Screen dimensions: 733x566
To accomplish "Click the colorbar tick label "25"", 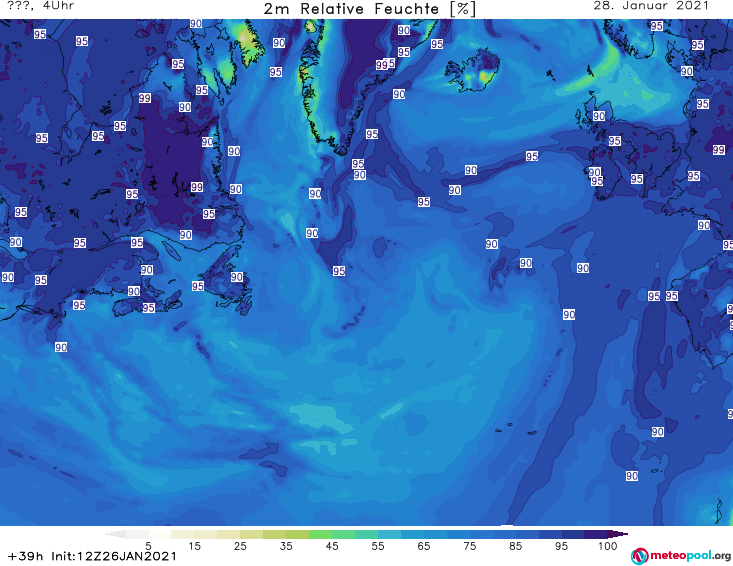I will (x=240, y=546).
